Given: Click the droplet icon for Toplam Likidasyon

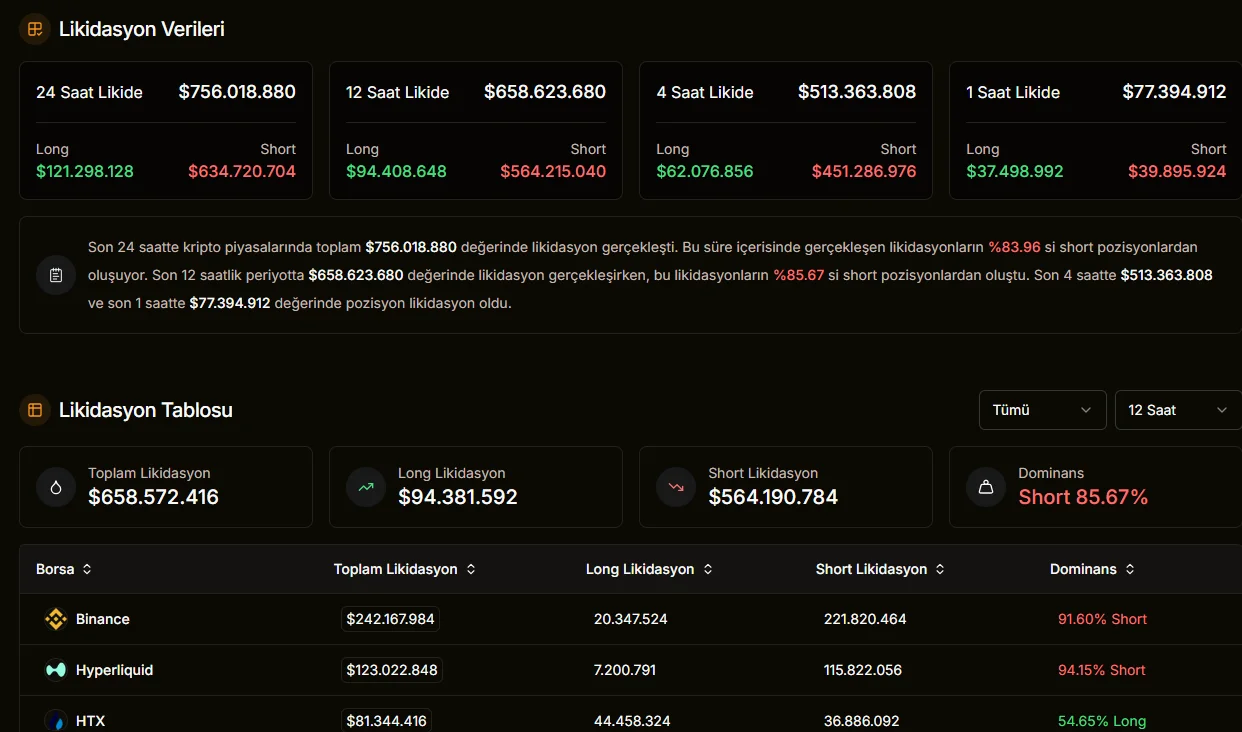Looking at the screenshot, I should (x=56, y=487).
